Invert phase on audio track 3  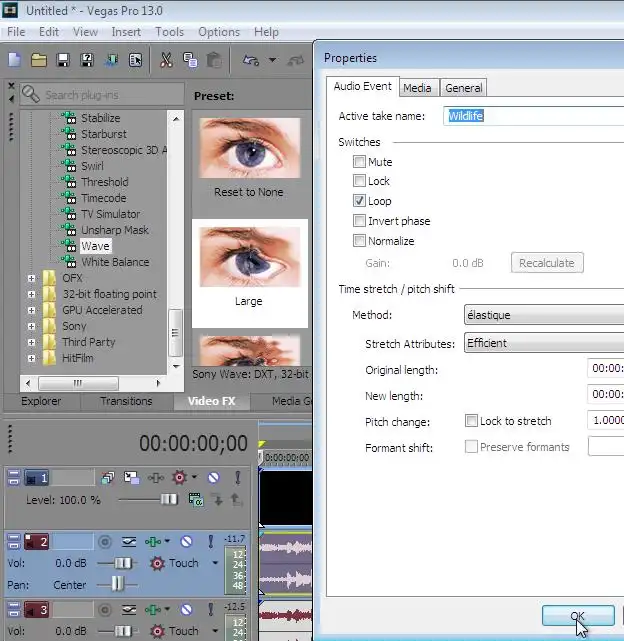point(129,610)
